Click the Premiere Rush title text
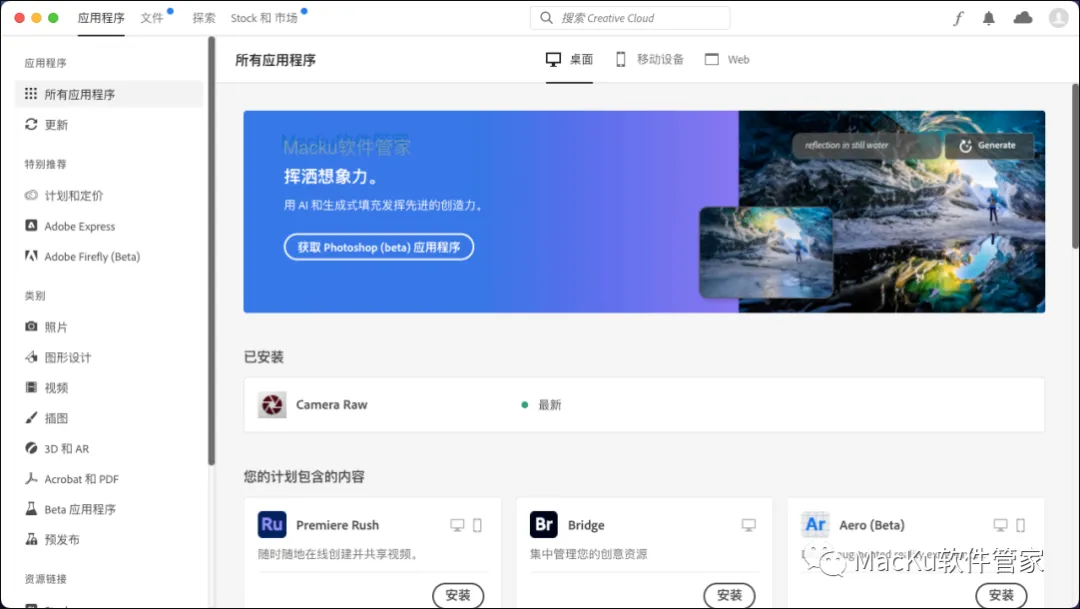The image size is (1080, 609). [x=338, y=524]
